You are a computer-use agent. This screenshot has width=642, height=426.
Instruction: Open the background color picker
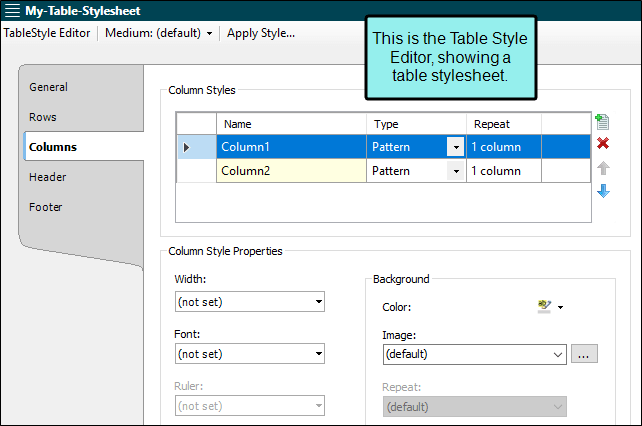click(x=551, y=307)
